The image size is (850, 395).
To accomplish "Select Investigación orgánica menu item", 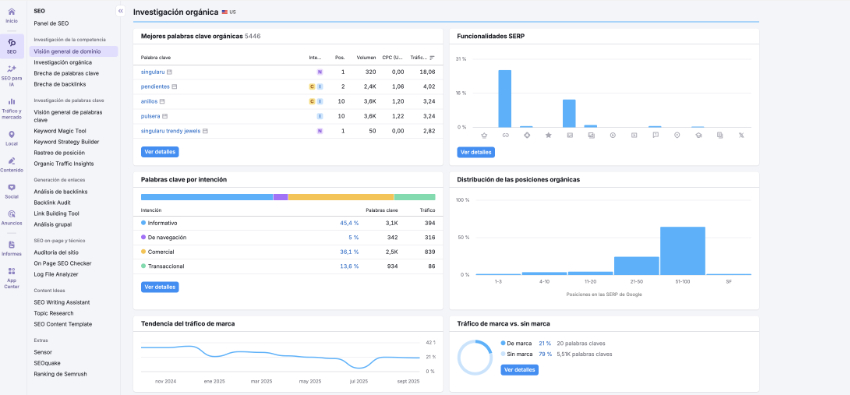I will [x=63, y=62].
